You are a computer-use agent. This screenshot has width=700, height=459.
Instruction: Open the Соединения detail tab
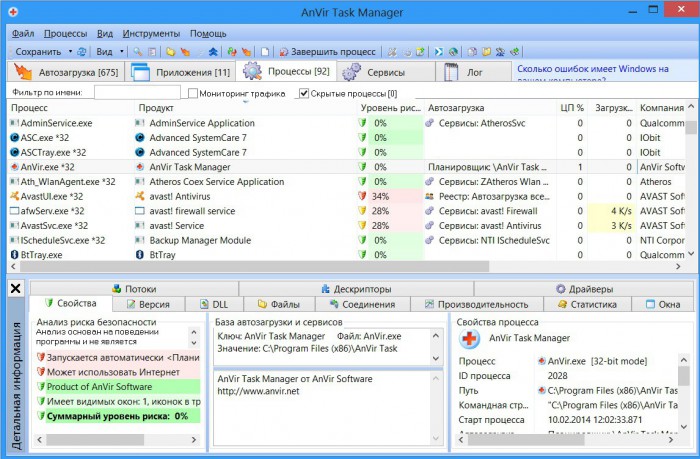362,305
